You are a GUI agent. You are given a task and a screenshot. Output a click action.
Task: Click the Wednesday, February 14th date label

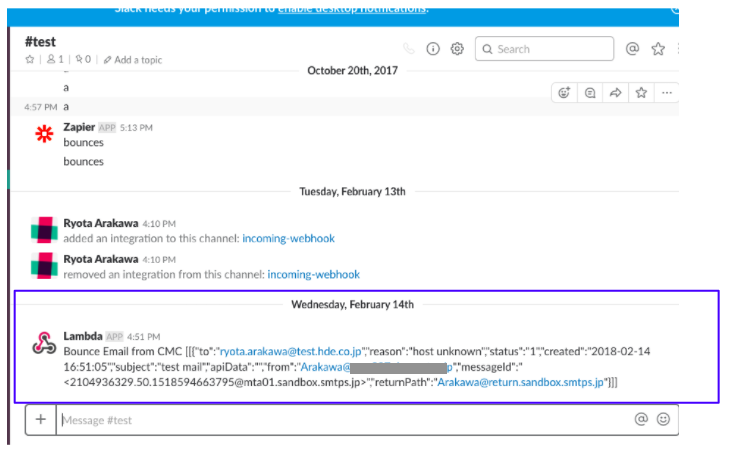tap(353, 305)
